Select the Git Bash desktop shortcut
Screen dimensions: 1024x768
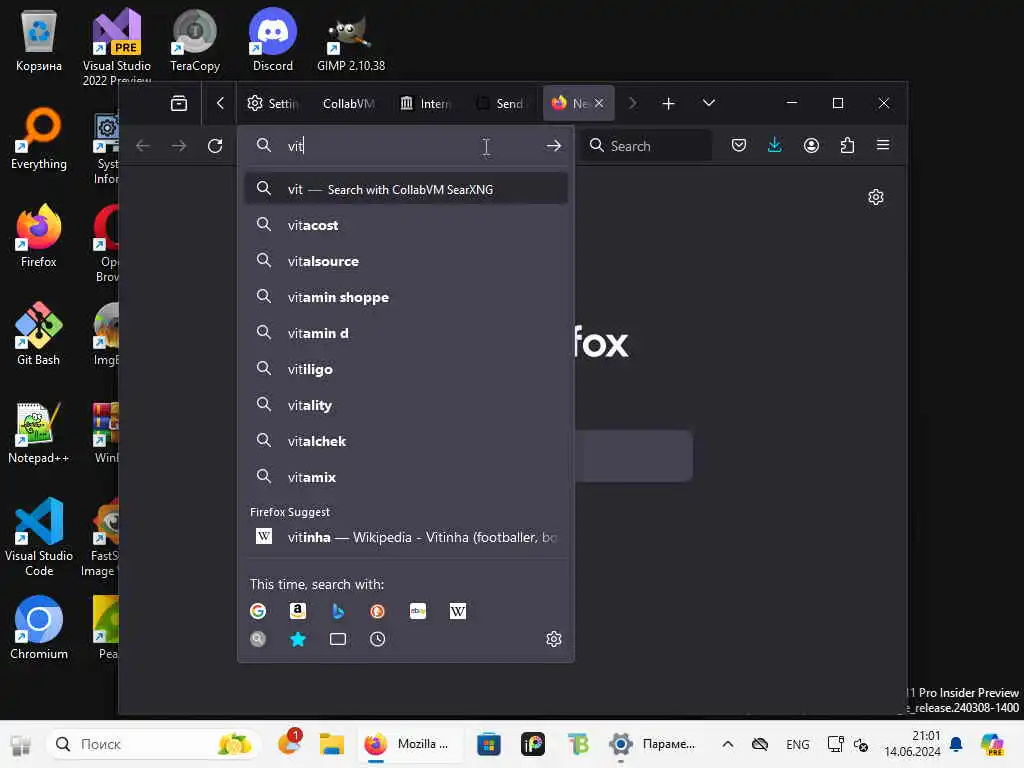click(39, 334)
